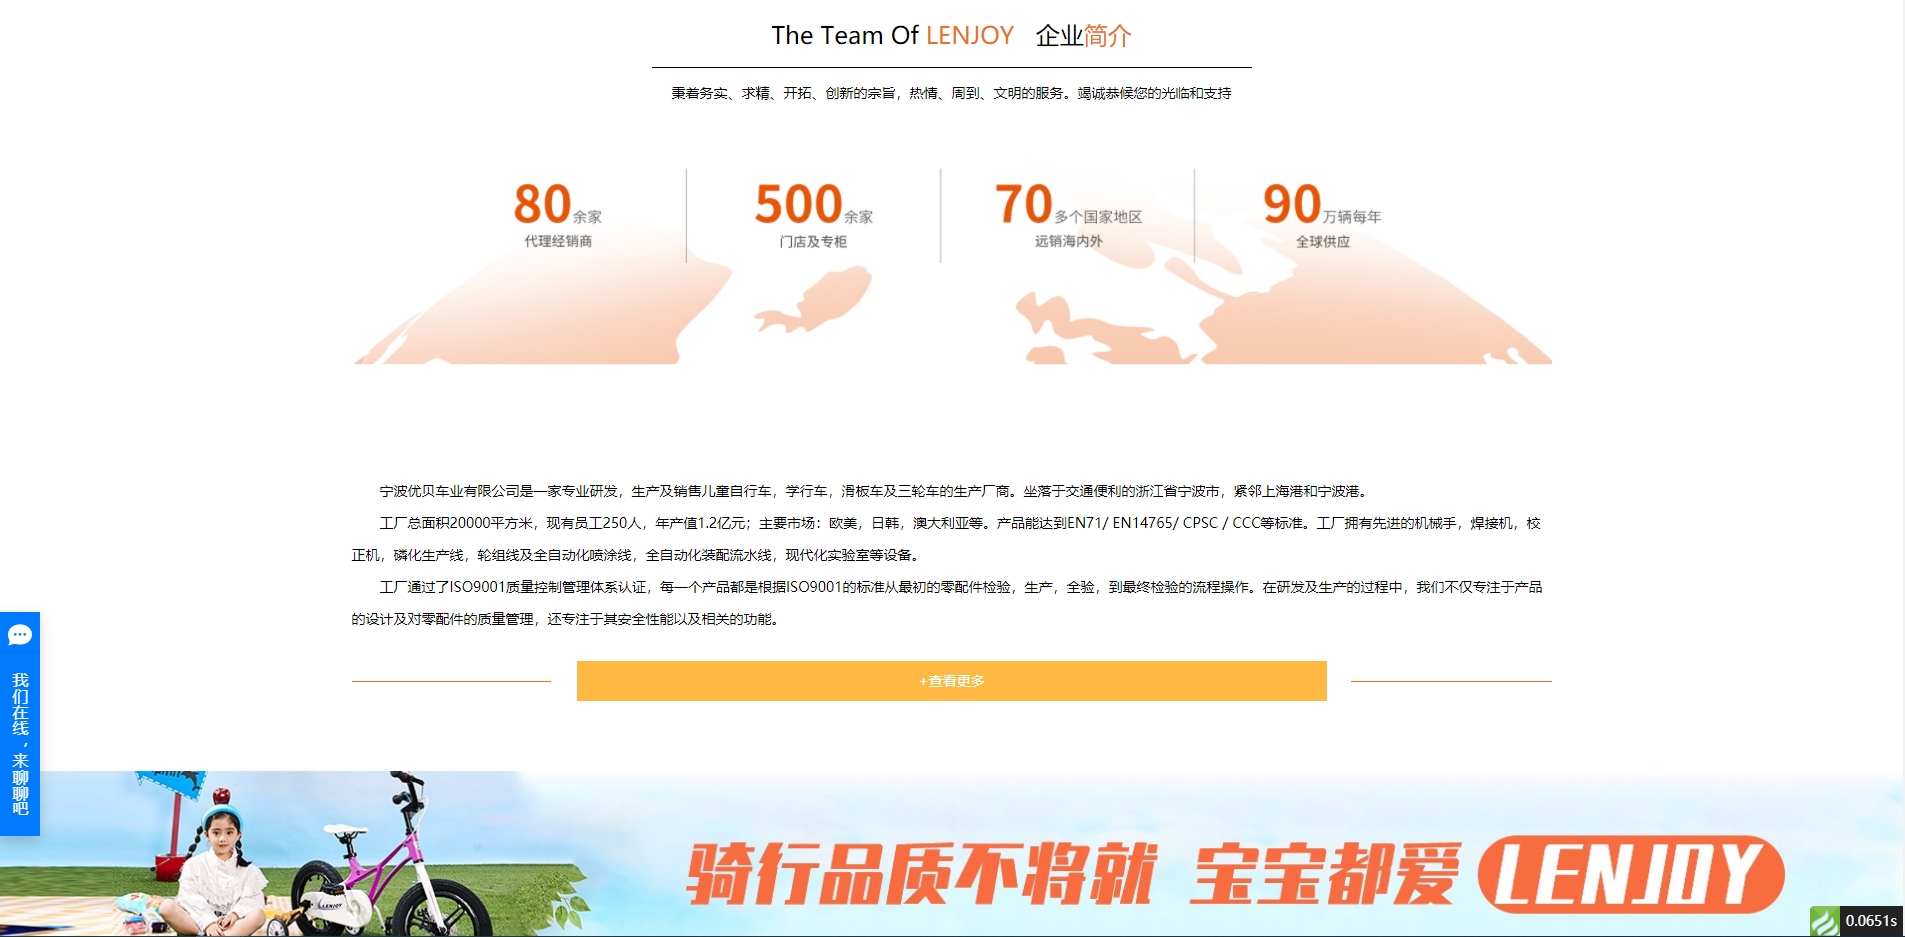Click the green leaf load-time icon
This screenshot has height=937, width=1905.
(x=1824, y=921)
